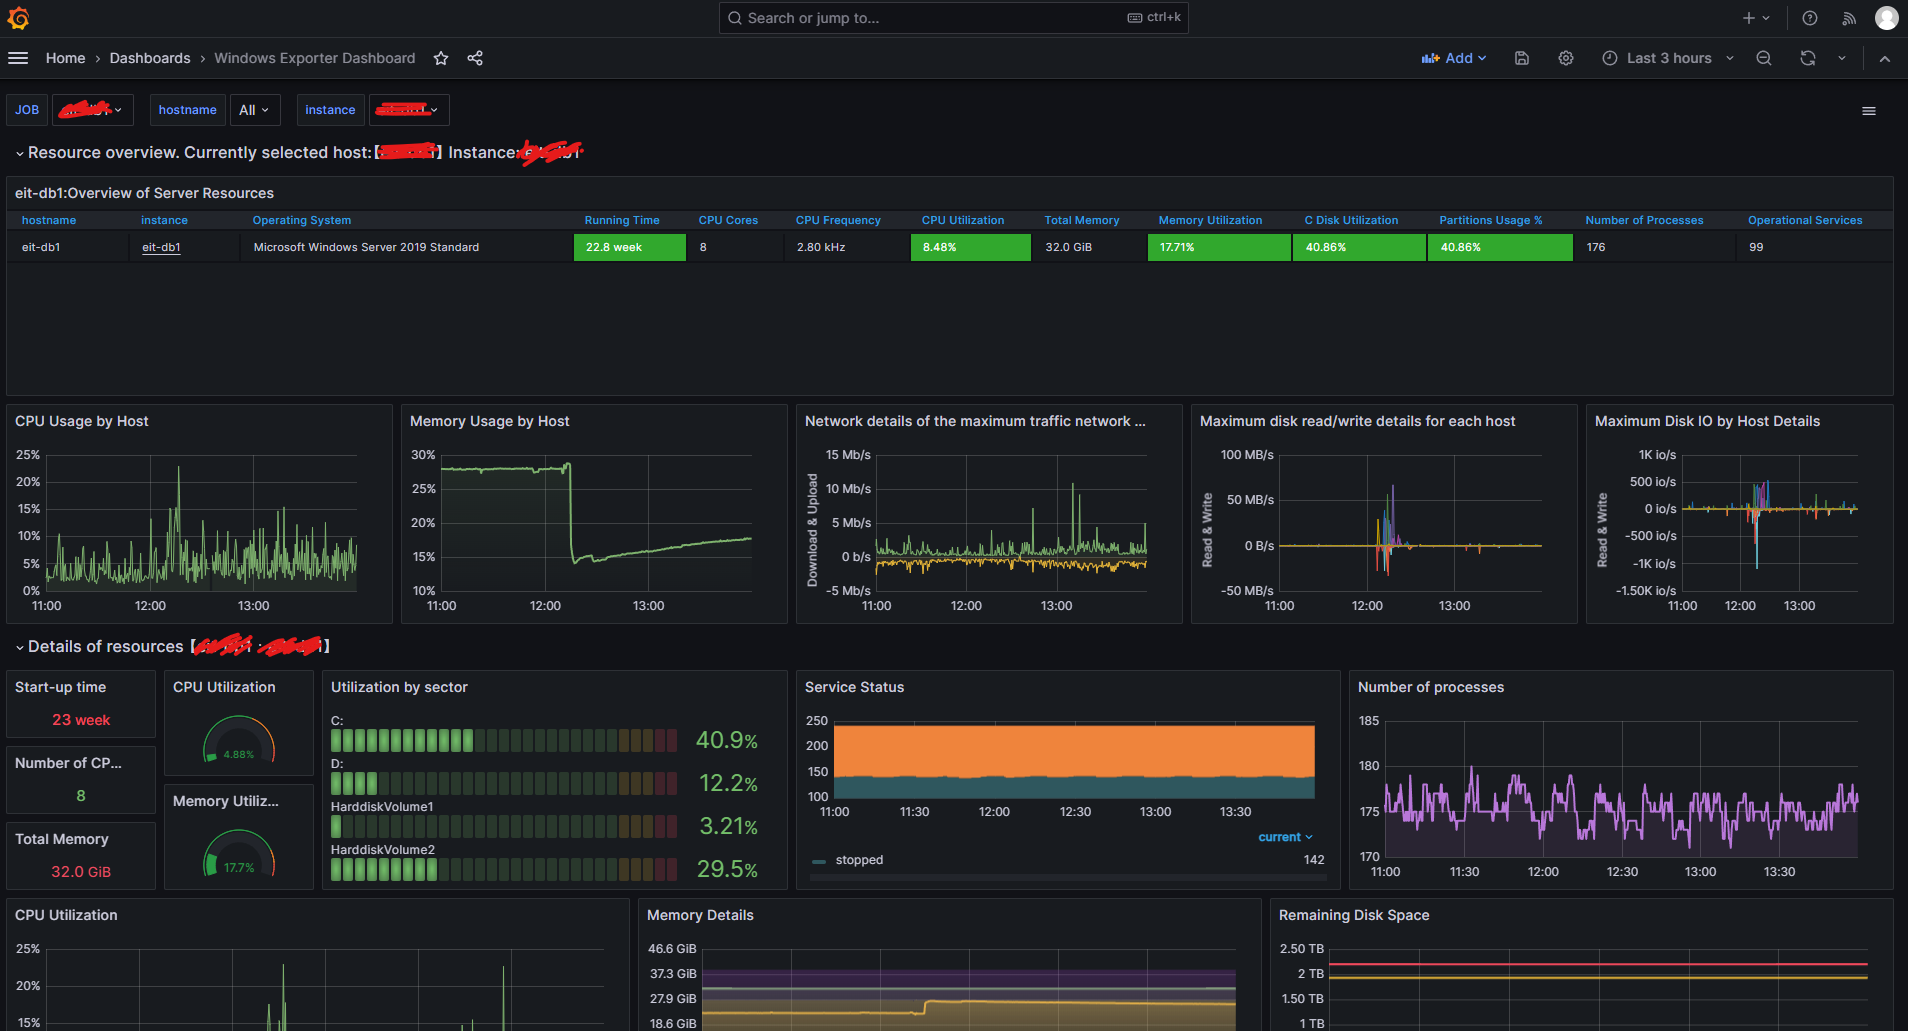Toggle the stopped series in Service Status legend
This screenshot has height=1031, width=1908.
[x=858, y=860]
